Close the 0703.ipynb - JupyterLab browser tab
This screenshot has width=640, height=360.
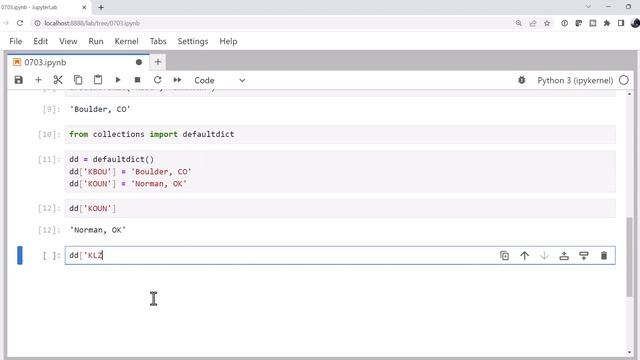point(84,7)
